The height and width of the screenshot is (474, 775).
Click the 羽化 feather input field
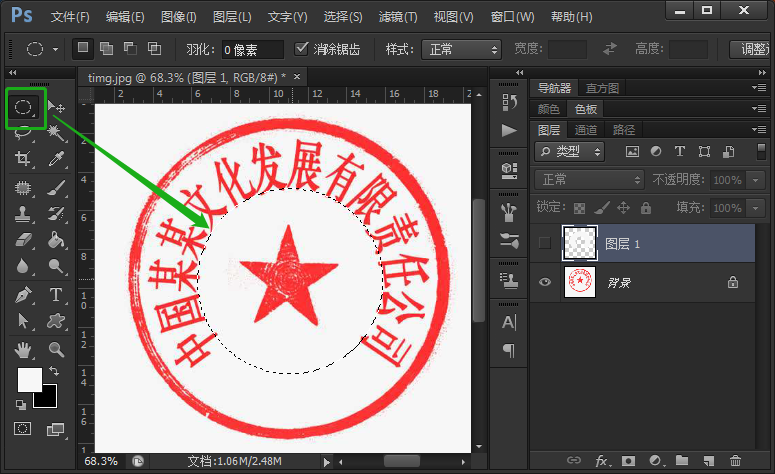click(x=253, y=49)
